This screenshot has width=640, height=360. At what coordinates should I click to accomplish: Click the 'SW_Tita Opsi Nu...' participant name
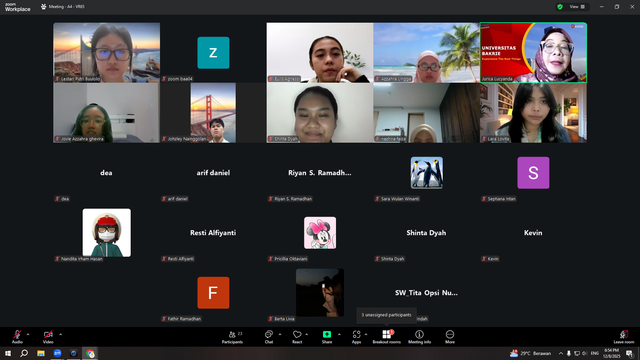[426, 293]
